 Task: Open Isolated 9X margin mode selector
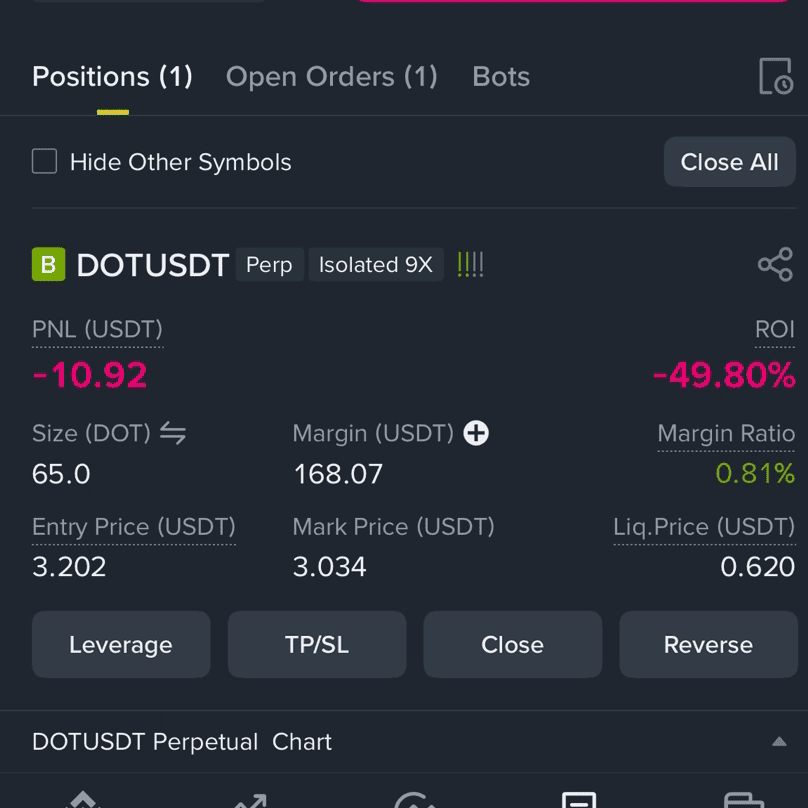[376, 264]
